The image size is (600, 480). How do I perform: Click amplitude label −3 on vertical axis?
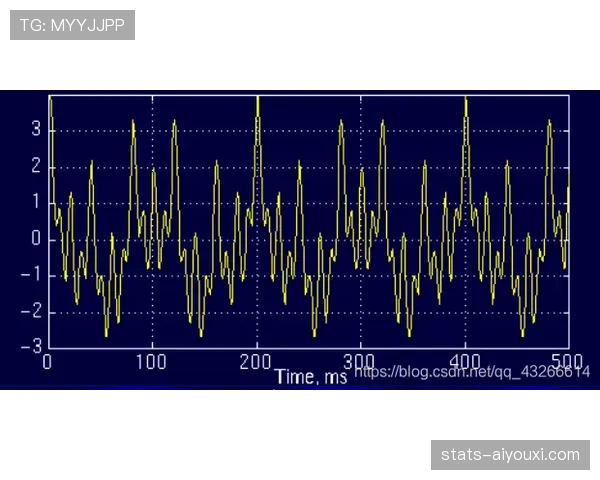pos(32,346)
